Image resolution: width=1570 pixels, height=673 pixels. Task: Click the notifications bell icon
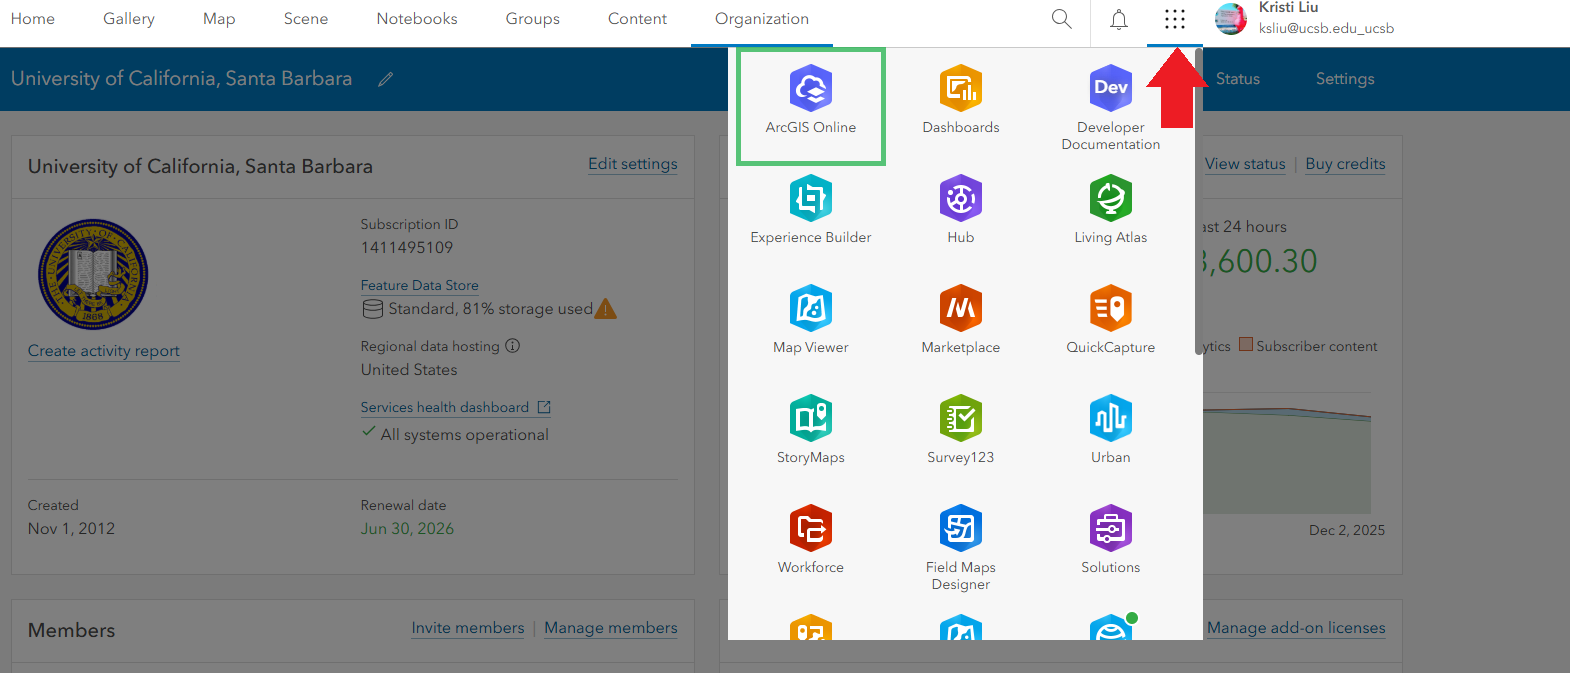click(1119, 20)
